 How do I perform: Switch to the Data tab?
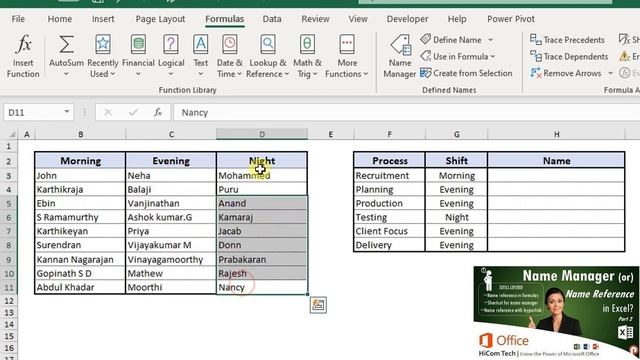click(x=272, y=19)
